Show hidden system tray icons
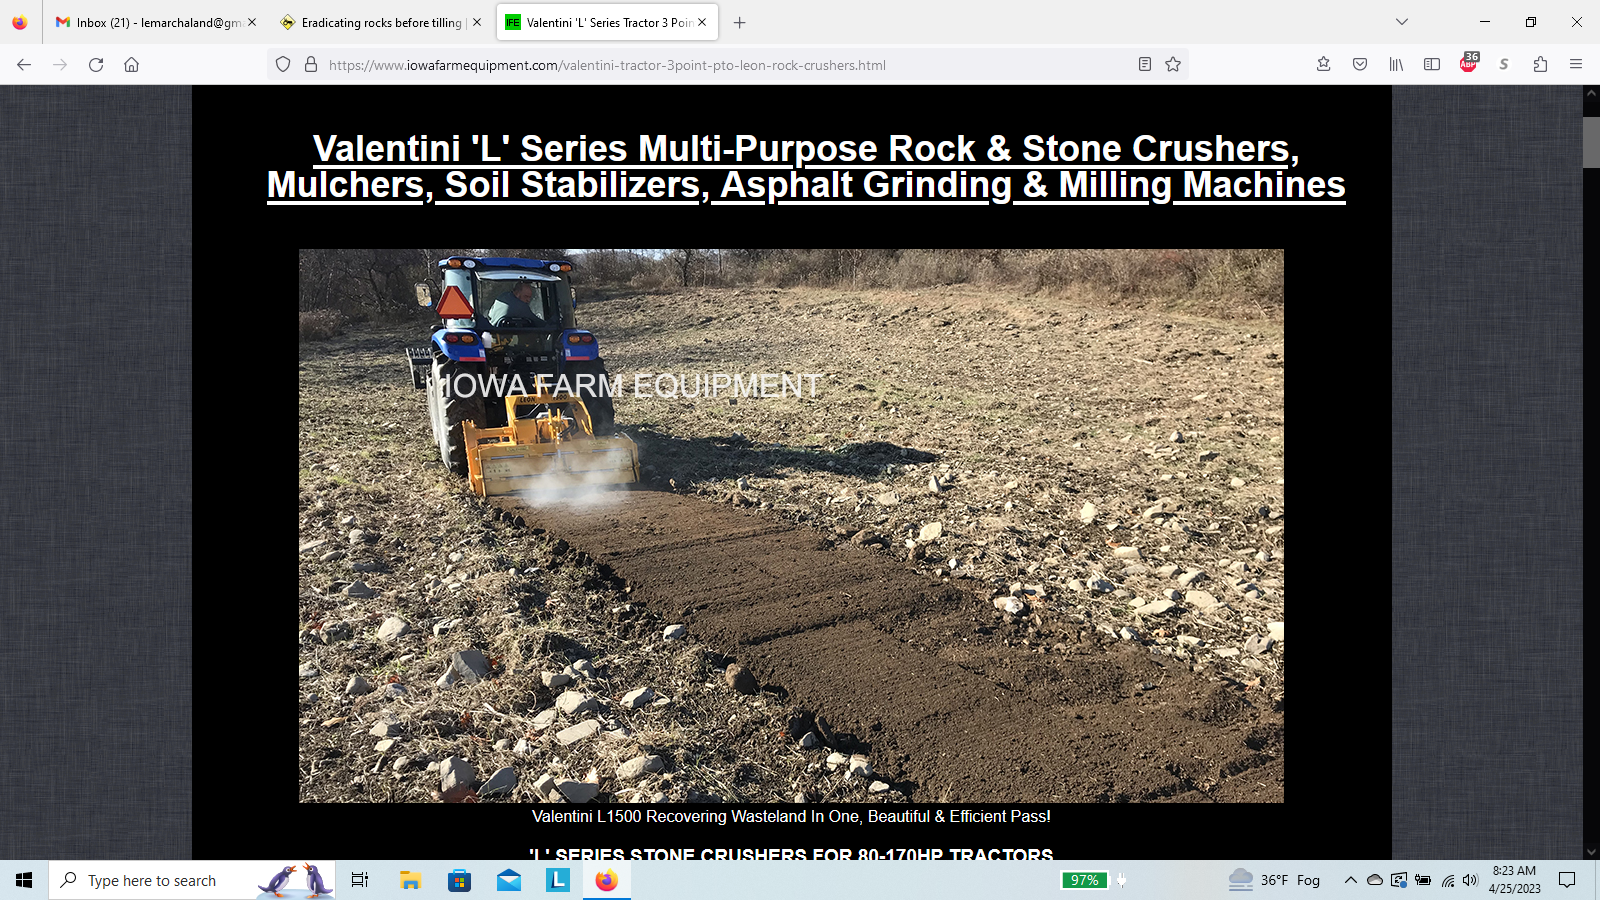Image resolution: width=1600 pixels, height=900 pixels. pos(1350,880)
